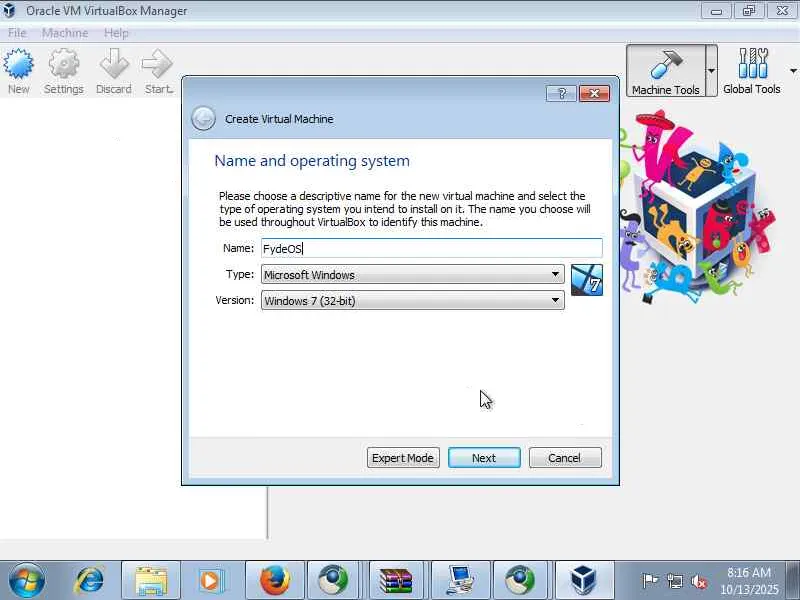Select Machine Tools hammer button

tap(665, 71)
